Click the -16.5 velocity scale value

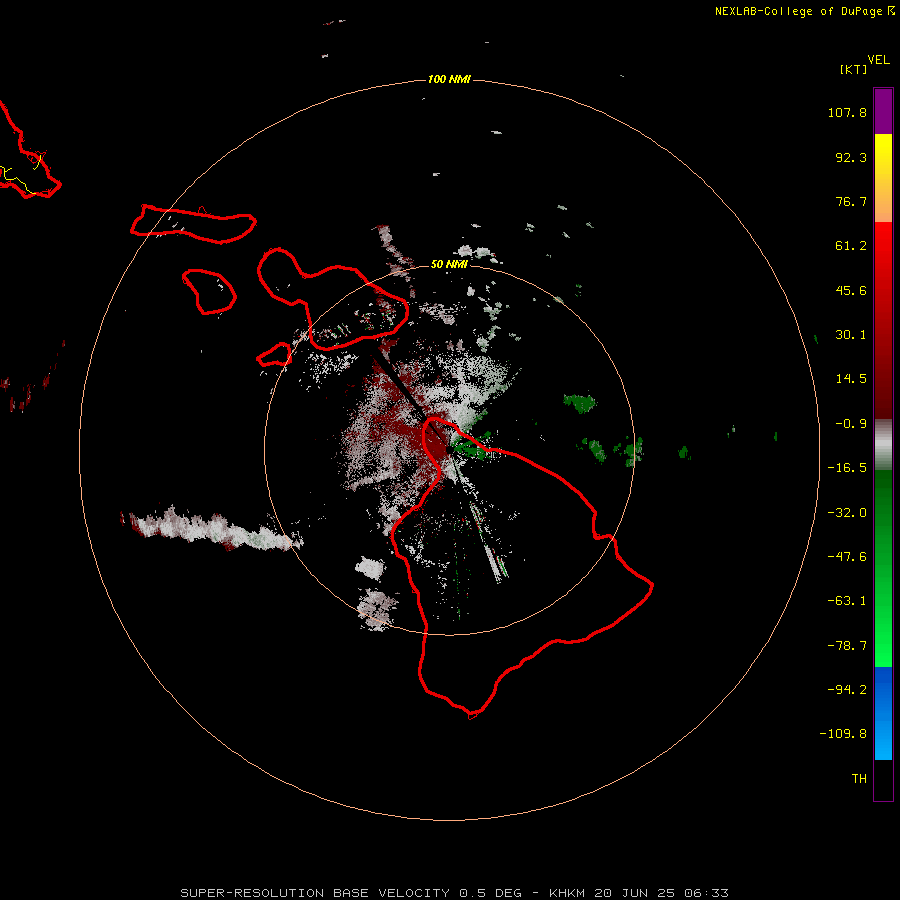[x=847, y=468]
